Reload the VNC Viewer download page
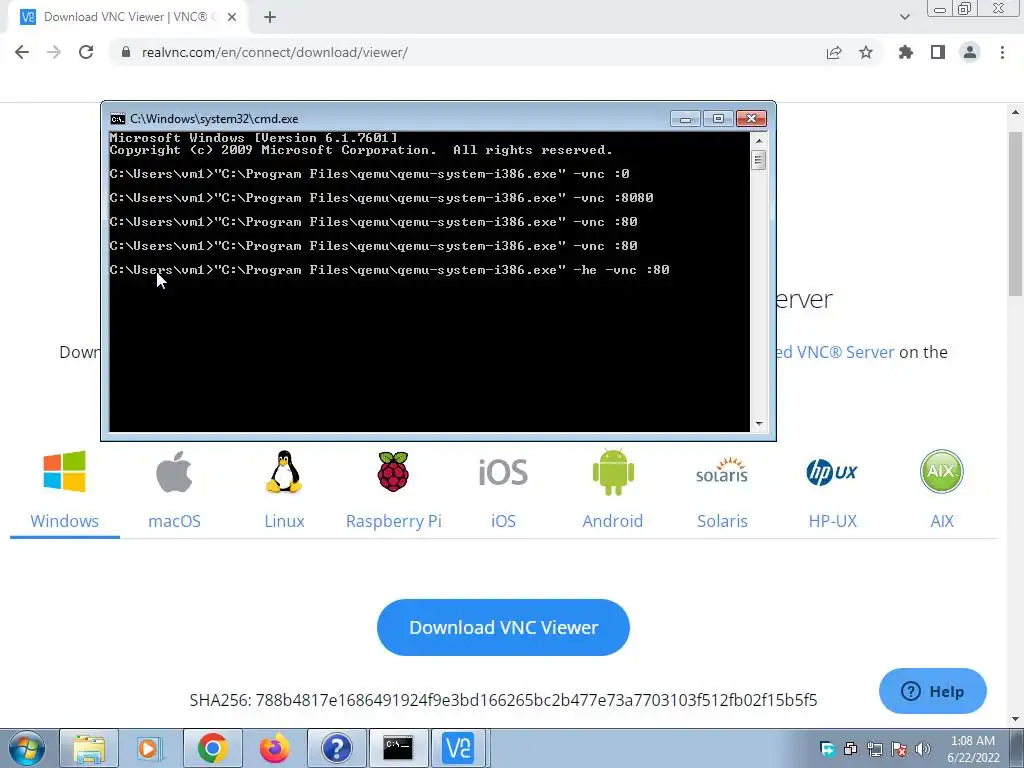The height and width of the screenshot is (768, 1024). [x=86, y=52]
